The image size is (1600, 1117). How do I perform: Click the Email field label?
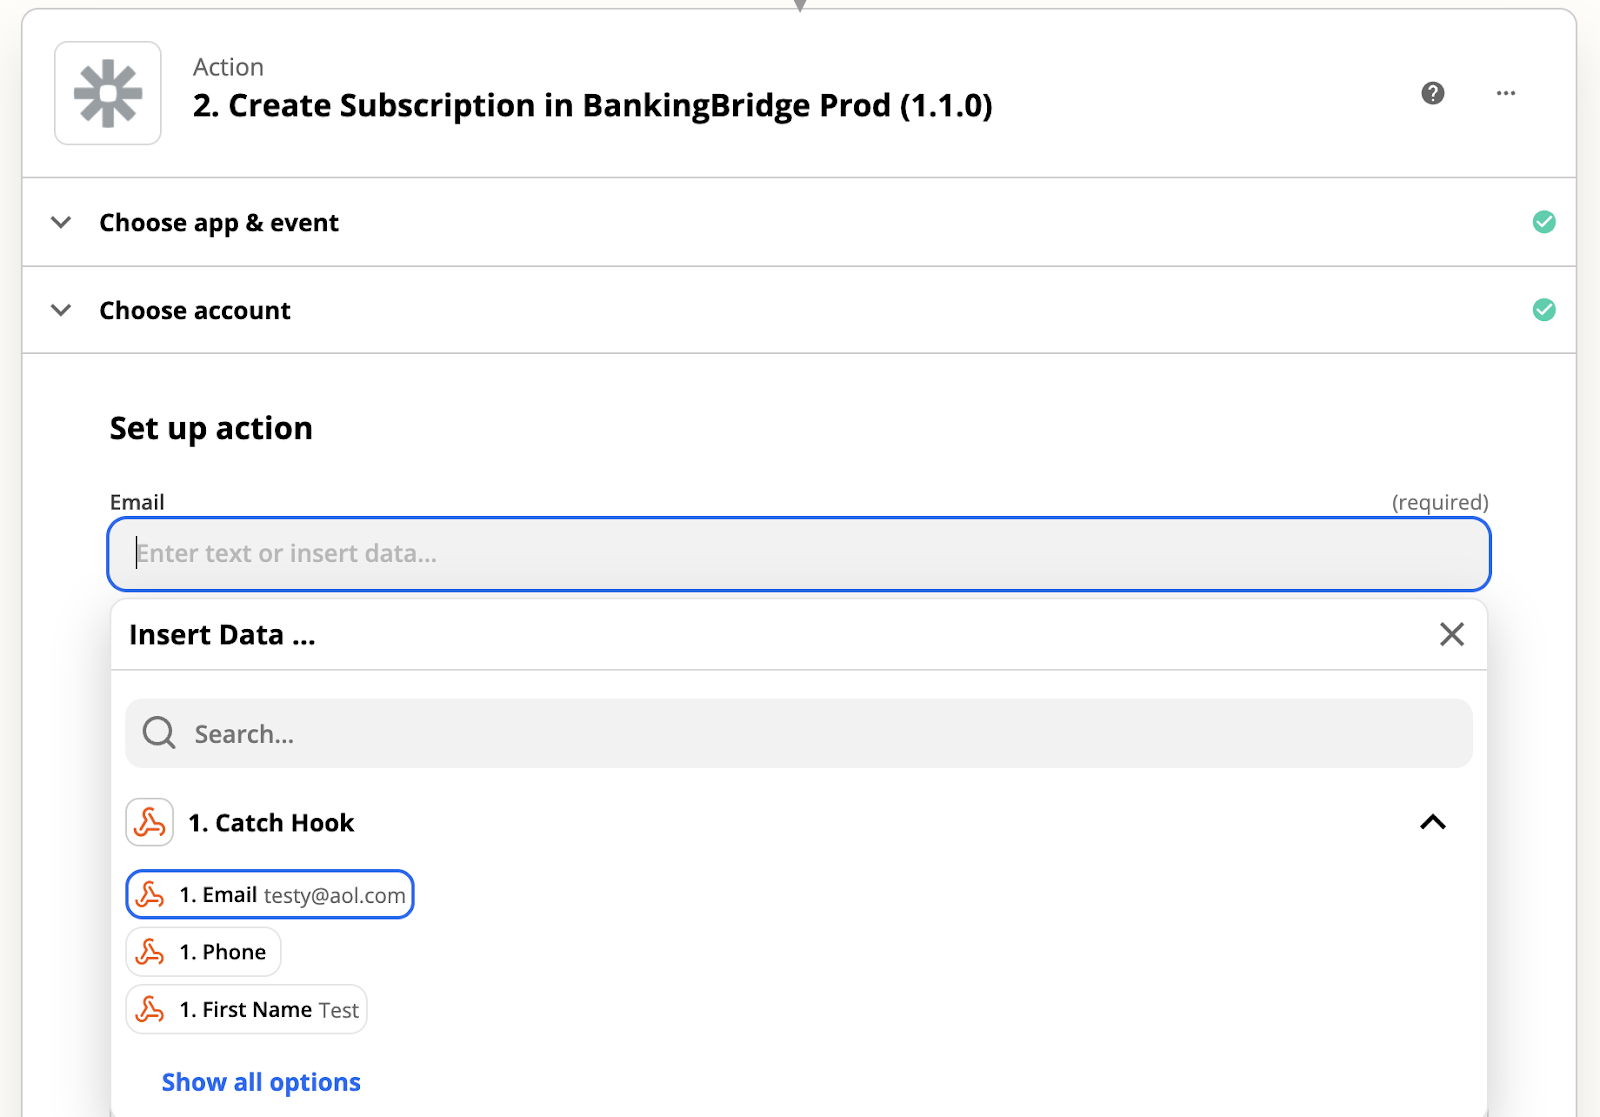click(137, 502)
